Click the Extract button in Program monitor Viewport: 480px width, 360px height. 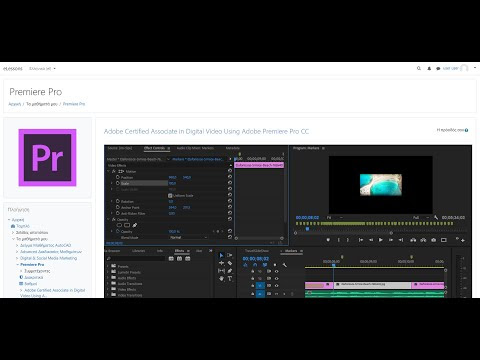(423, 240)
